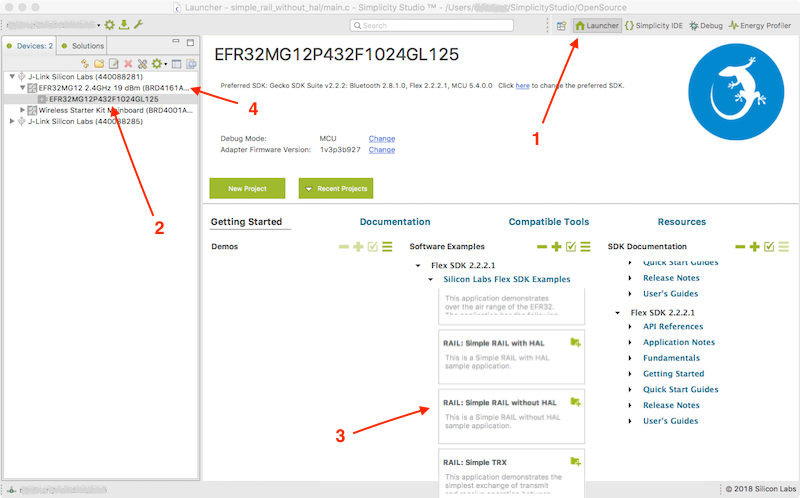This screenshot has width=800, height=498.
Task: Select the EFR32MG12P432F1024GL125 device in the tree
Action: [104, 99]
